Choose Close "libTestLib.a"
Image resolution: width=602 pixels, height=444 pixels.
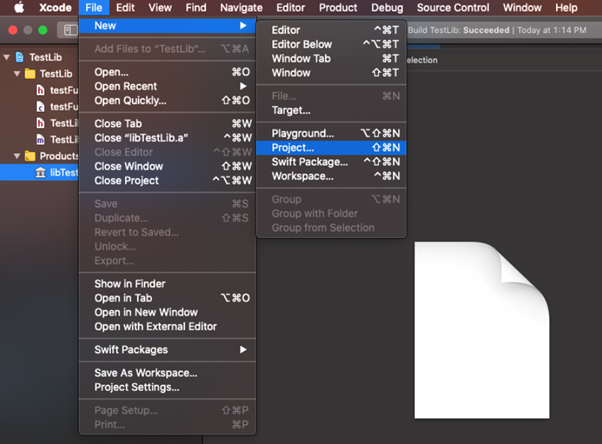pyautogui.click(x=167, y=138)
